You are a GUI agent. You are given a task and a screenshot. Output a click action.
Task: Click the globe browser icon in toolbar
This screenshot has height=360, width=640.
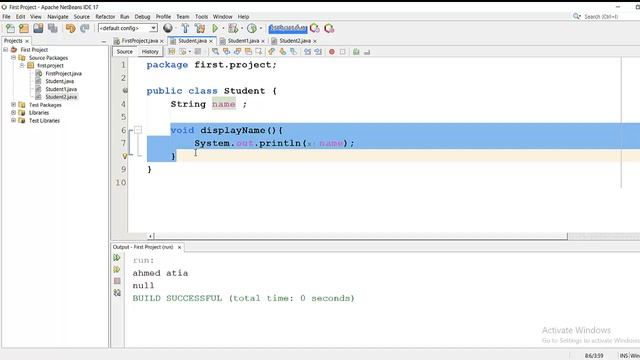click(x=168, y=28)
